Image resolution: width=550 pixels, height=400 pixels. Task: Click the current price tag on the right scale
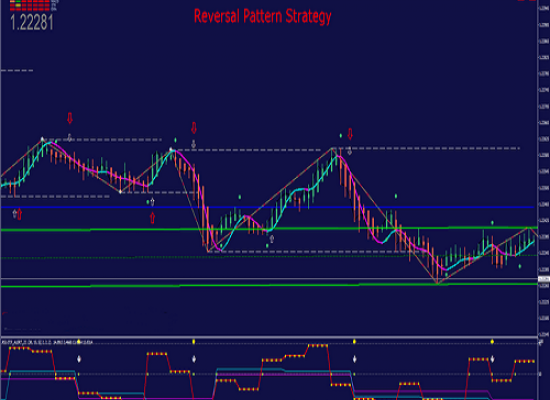click(x=544, y=279)
